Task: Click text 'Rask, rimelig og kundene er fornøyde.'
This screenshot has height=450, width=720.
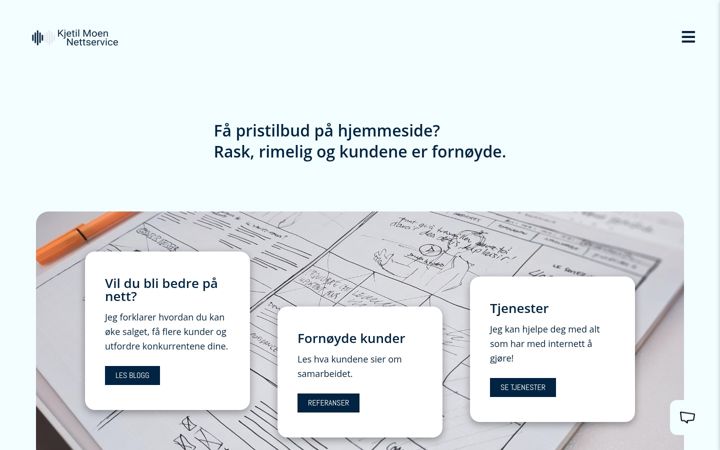Action: tap(360, 152)
